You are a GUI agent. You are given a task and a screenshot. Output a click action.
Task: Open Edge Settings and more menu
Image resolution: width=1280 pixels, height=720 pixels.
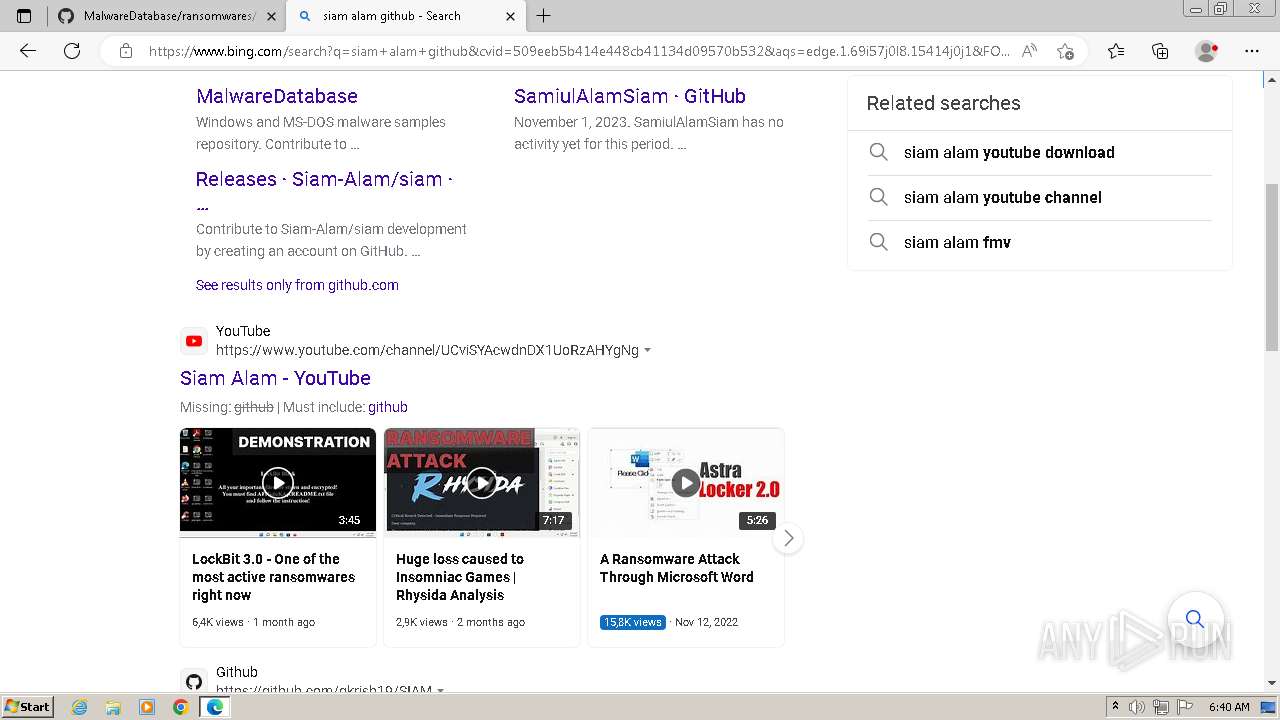(x=1251, y=51)
